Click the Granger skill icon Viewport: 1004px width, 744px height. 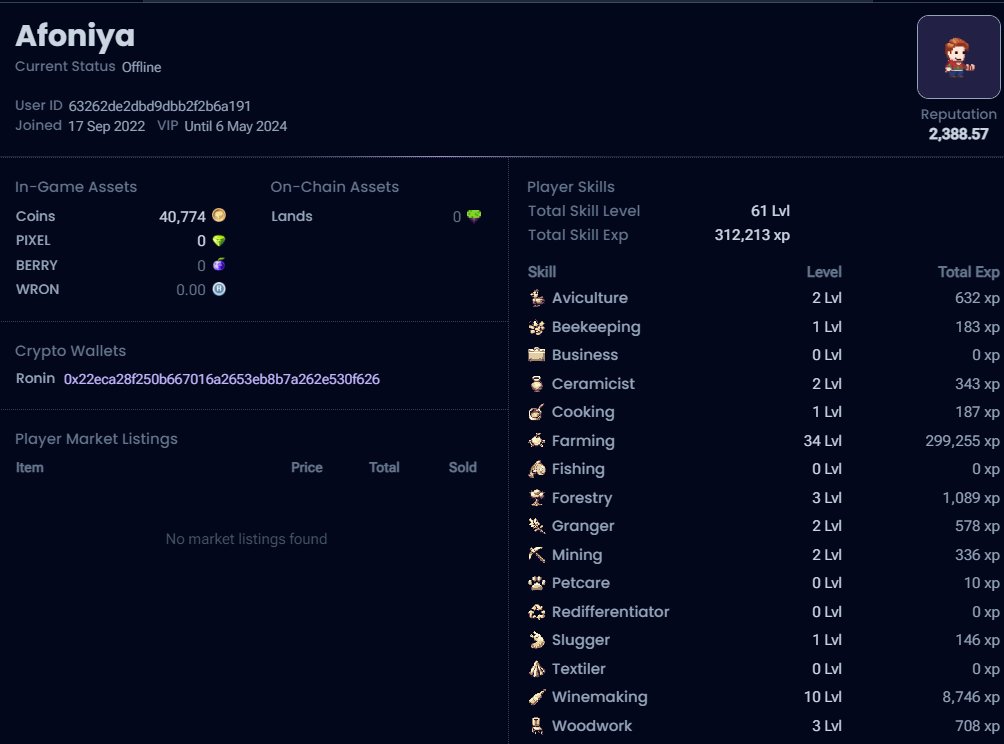[537, 526]
